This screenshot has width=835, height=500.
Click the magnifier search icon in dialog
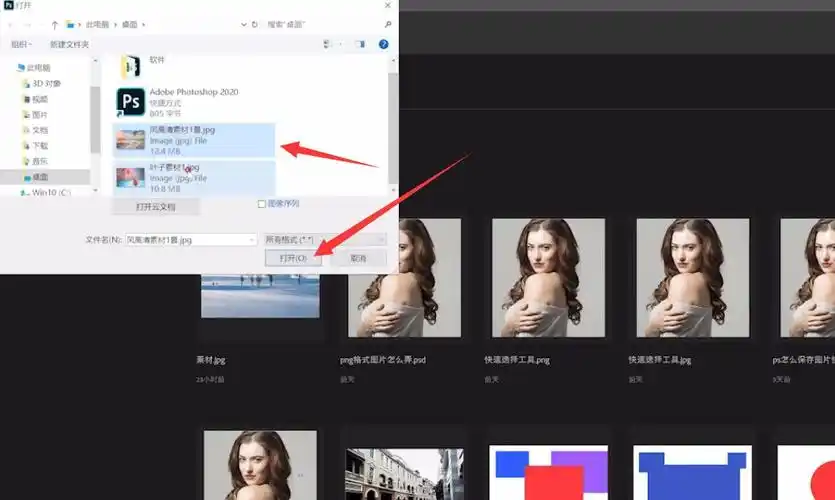point(388,24)
